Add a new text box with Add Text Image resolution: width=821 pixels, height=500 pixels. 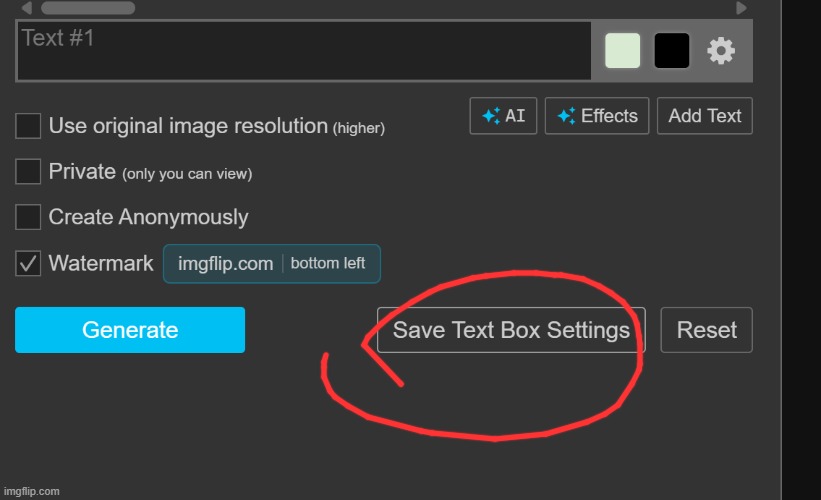704,116
